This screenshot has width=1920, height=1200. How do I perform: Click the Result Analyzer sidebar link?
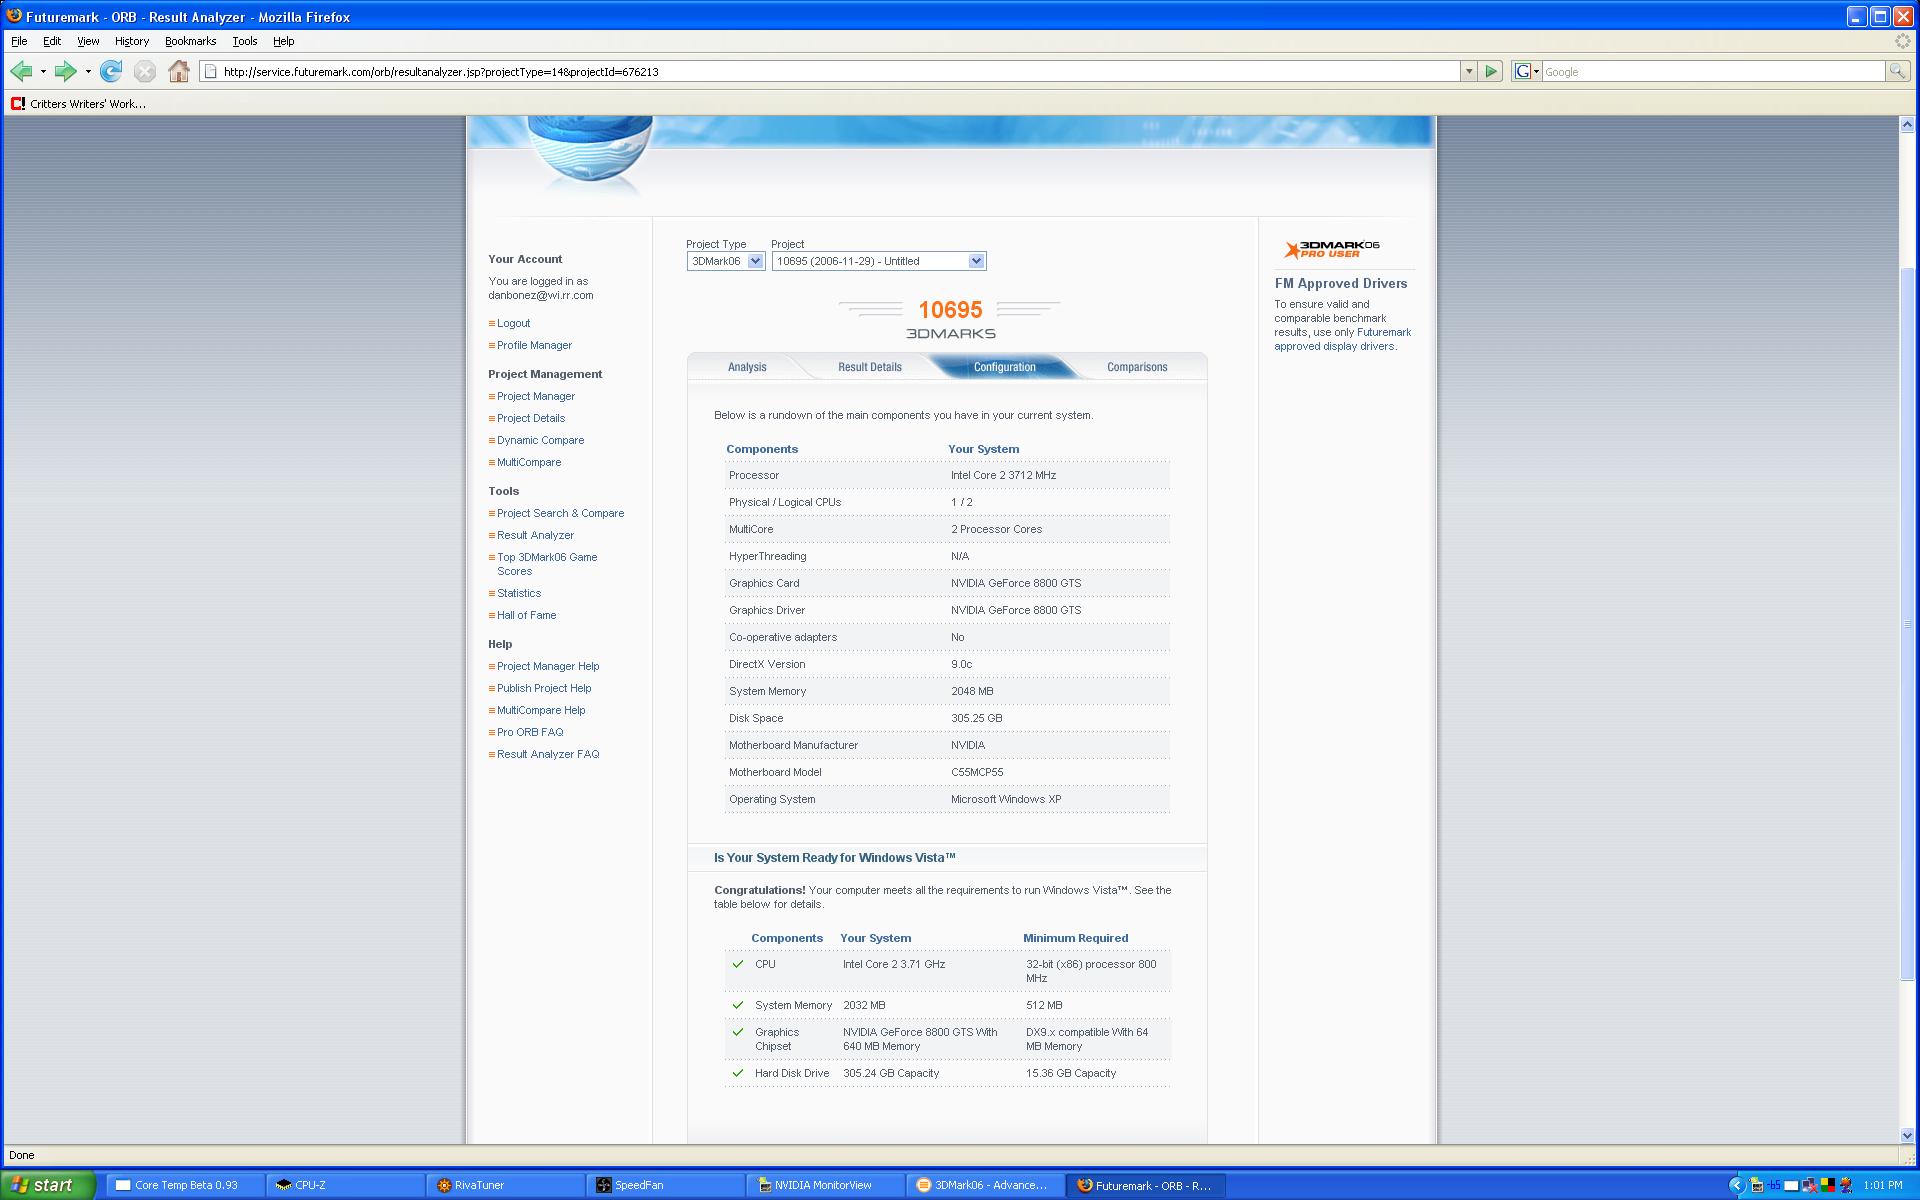click(536, 535)
